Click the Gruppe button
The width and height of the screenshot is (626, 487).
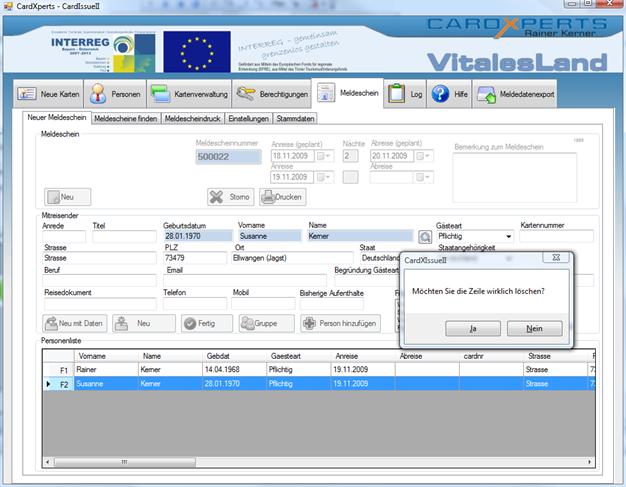[267, 323]
